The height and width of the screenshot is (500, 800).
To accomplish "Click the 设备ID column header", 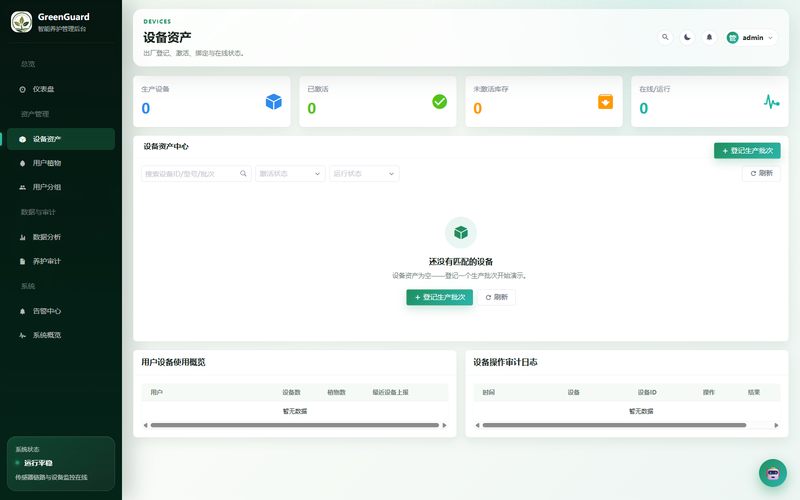I will [x=647, y=392].
